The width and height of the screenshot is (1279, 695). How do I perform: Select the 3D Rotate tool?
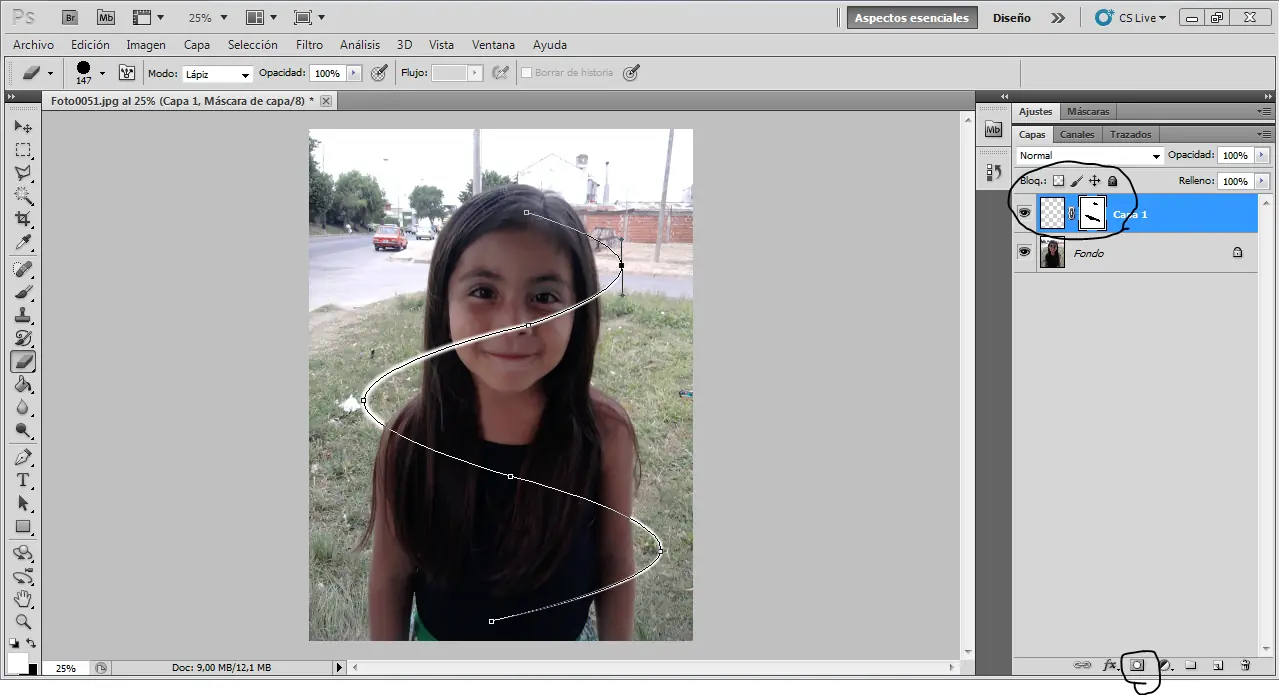(x=23, y=553)
